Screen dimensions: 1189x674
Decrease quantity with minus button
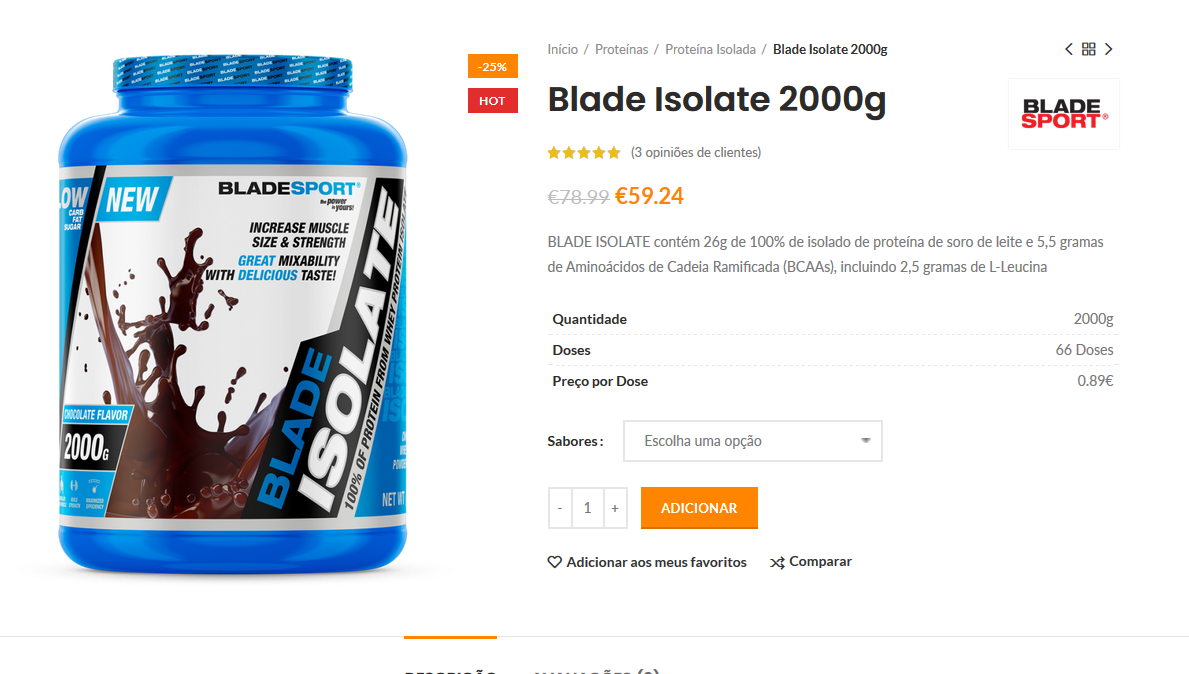(560, 508)
